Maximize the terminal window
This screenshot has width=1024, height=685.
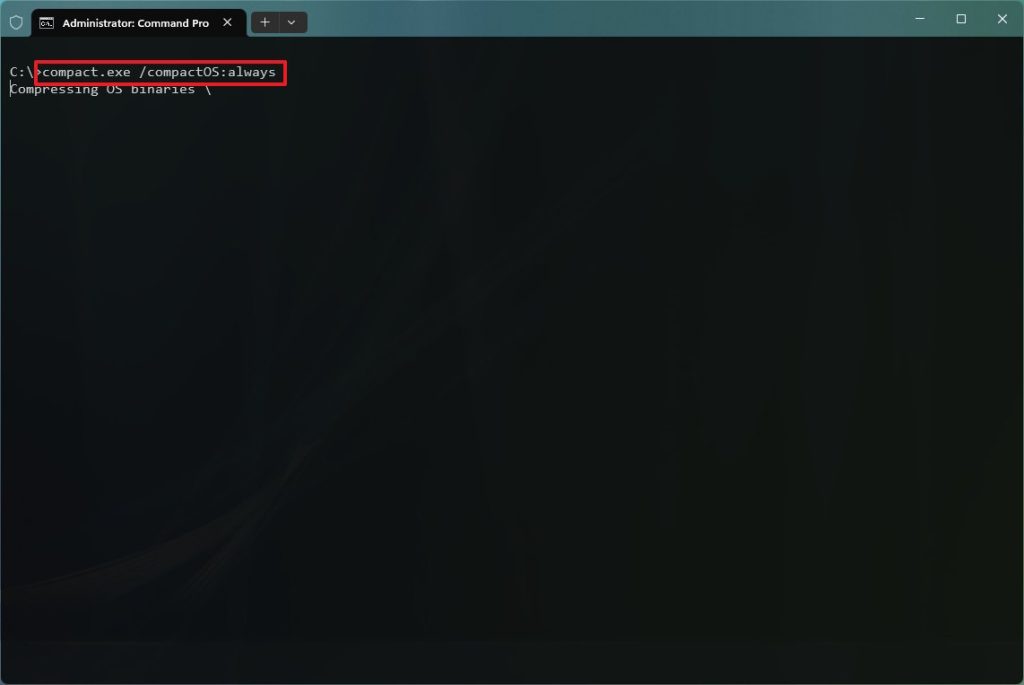coord(961,19)
